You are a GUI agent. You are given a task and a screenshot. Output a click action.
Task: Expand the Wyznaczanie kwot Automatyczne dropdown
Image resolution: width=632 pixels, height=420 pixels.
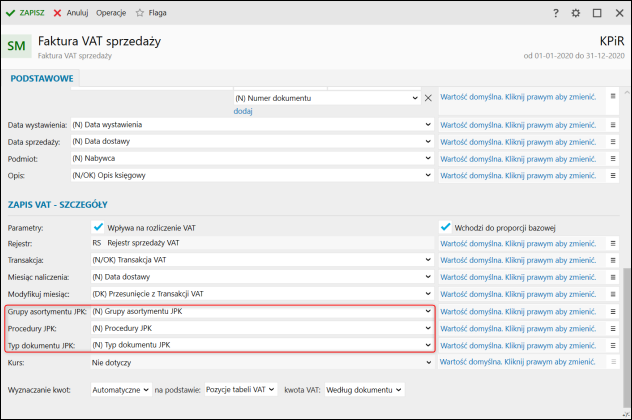(x=146, y=389)
